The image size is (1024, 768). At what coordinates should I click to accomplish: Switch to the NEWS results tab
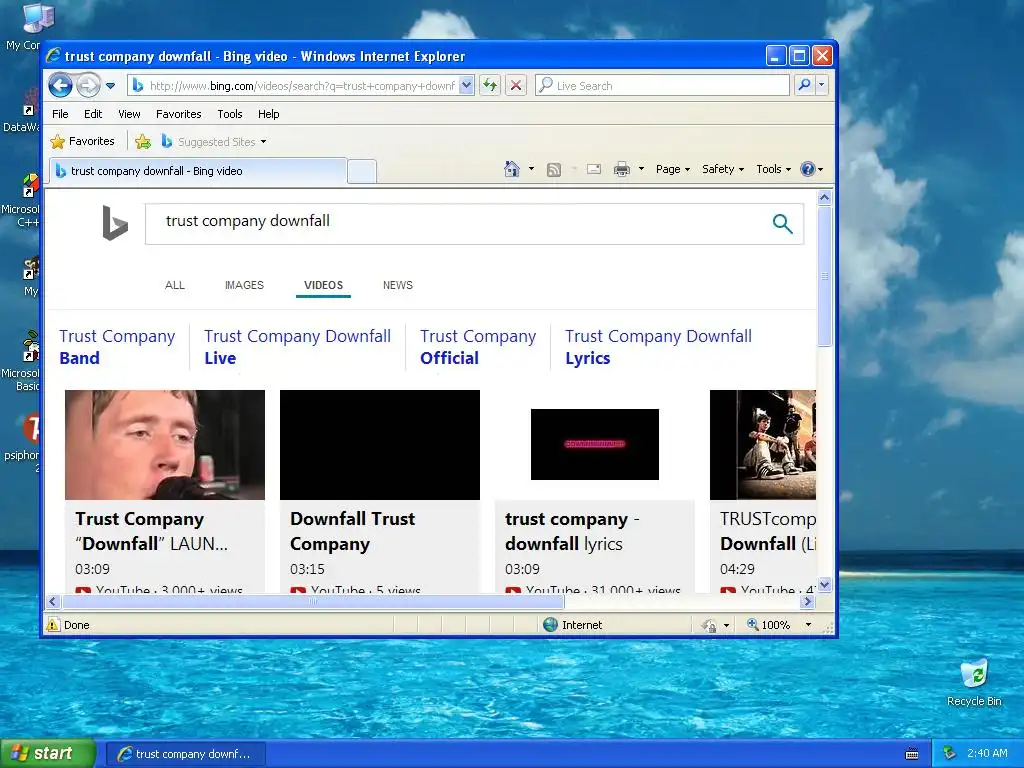pyautogui.click(x=398, y=285)
